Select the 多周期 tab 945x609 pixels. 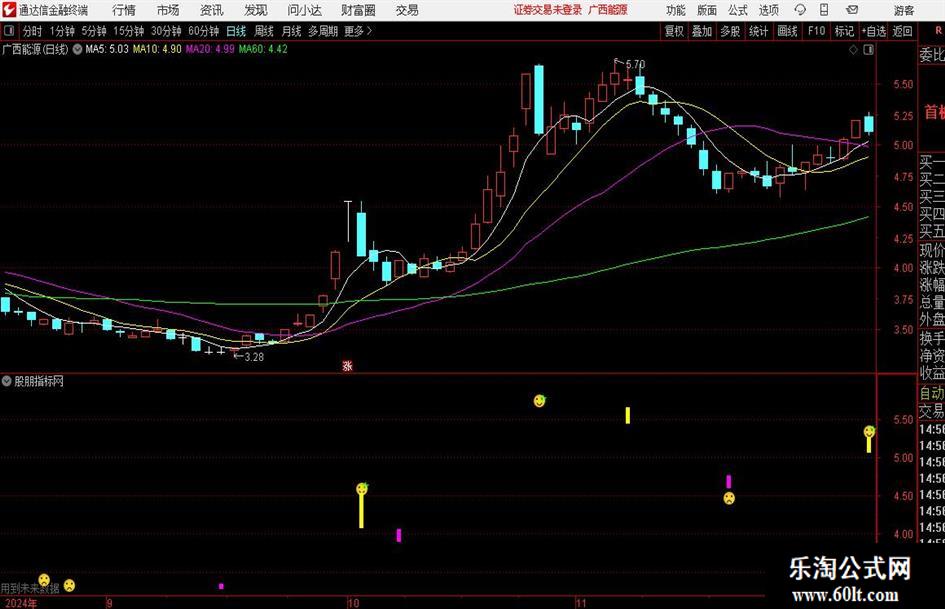pos(323,31)
